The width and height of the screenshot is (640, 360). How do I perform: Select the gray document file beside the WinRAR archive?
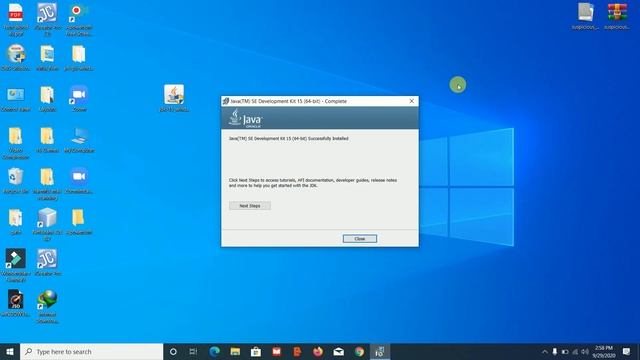click(x=585, y=16)
